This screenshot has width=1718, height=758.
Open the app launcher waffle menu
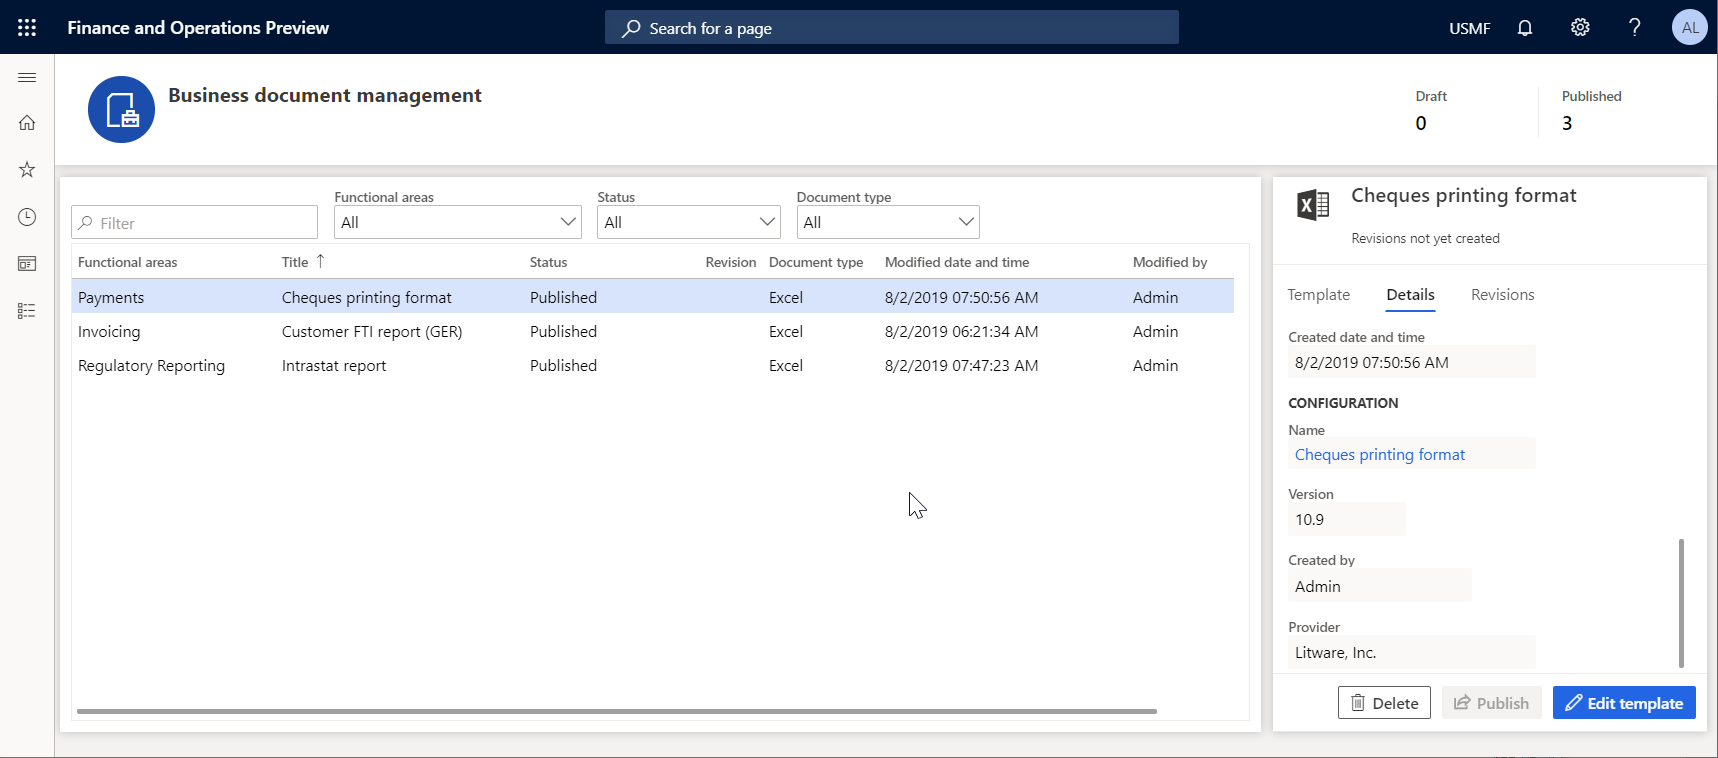[x=27, y=27]
